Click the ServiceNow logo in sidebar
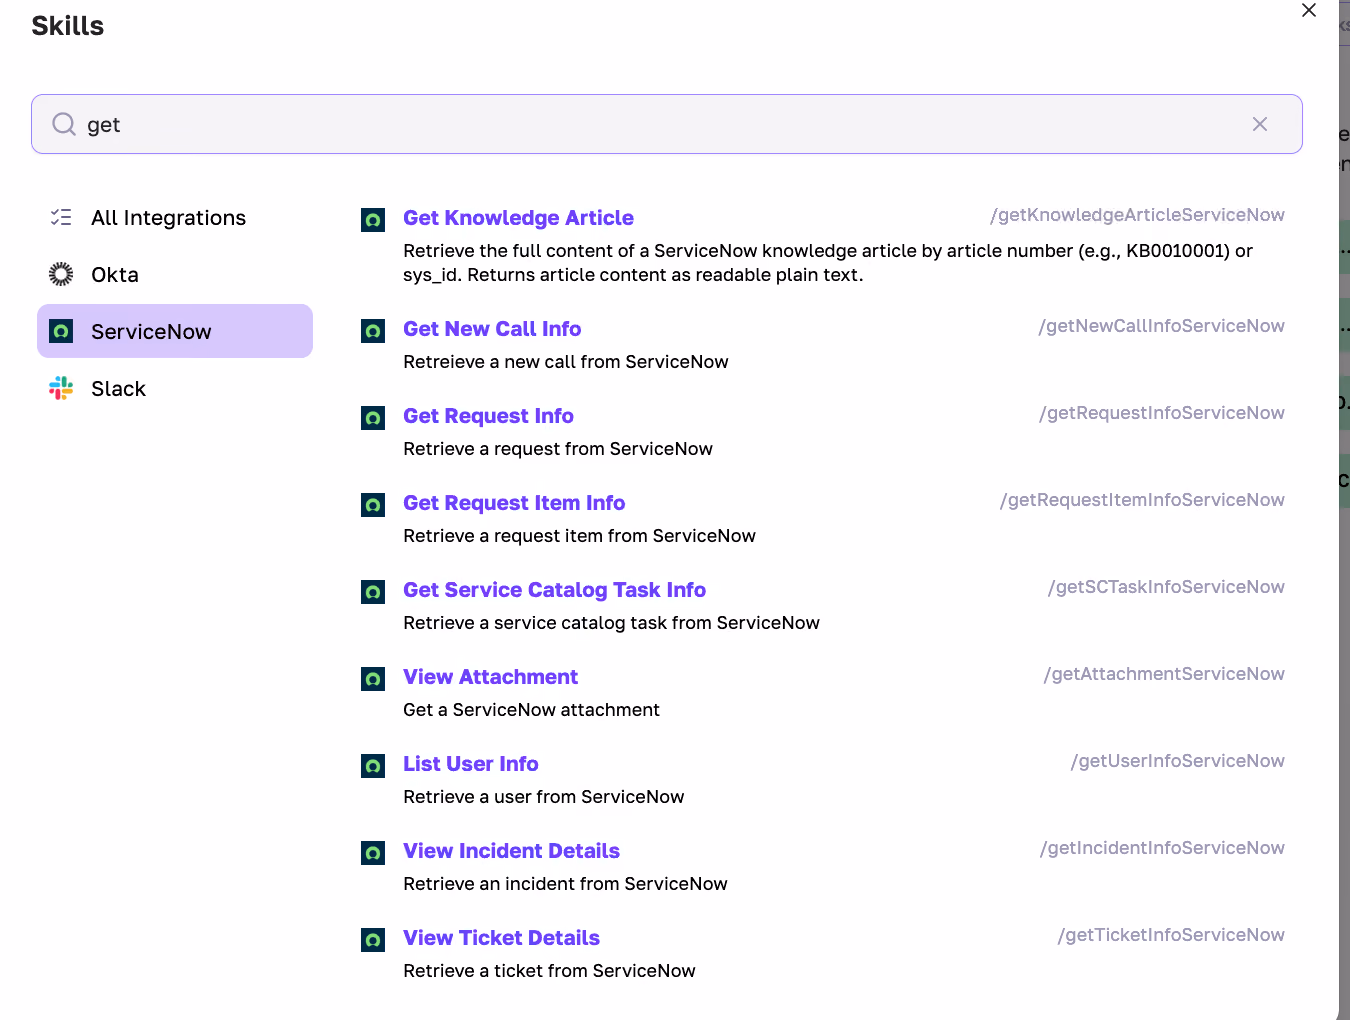 (61, 331)
